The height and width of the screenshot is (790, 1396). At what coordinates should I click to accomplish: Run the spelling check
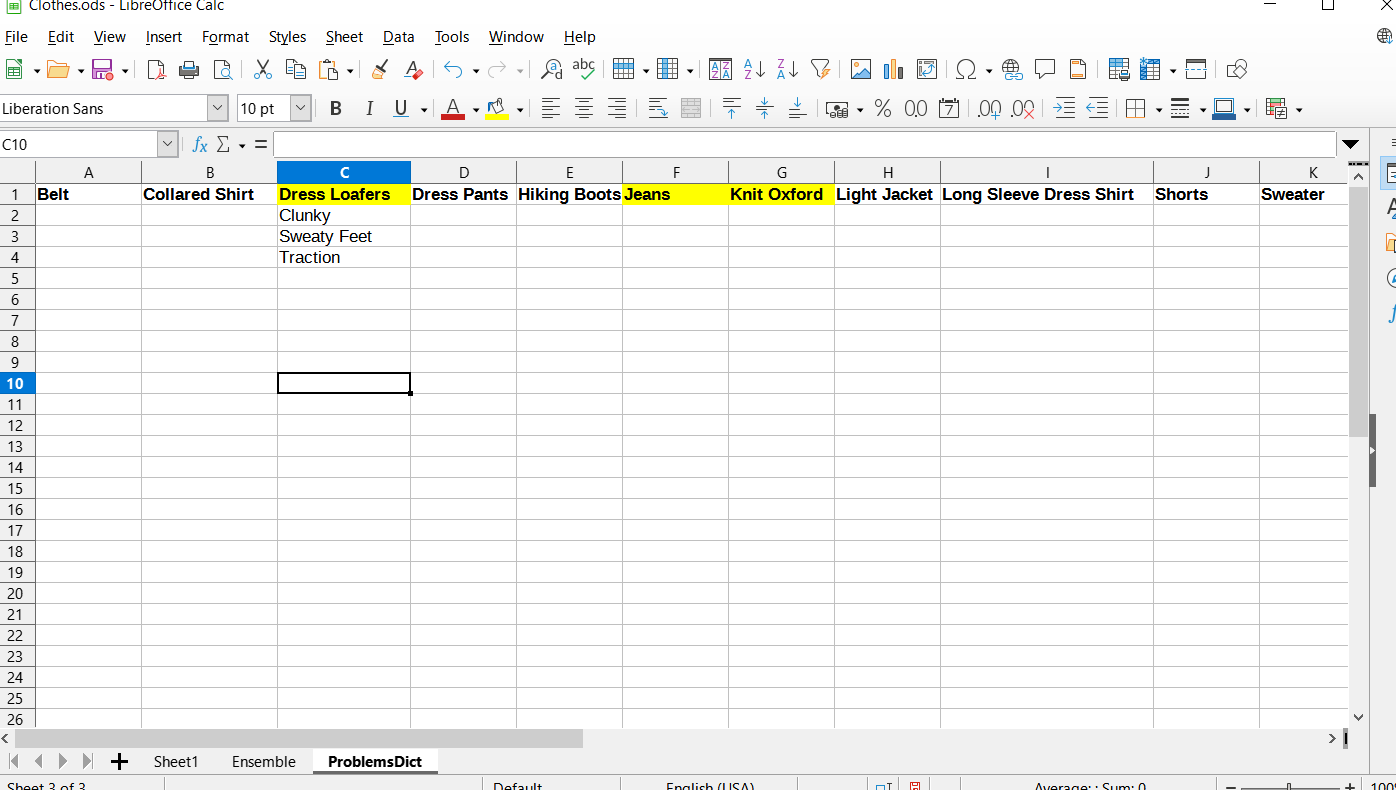click(x=584, y=69)
